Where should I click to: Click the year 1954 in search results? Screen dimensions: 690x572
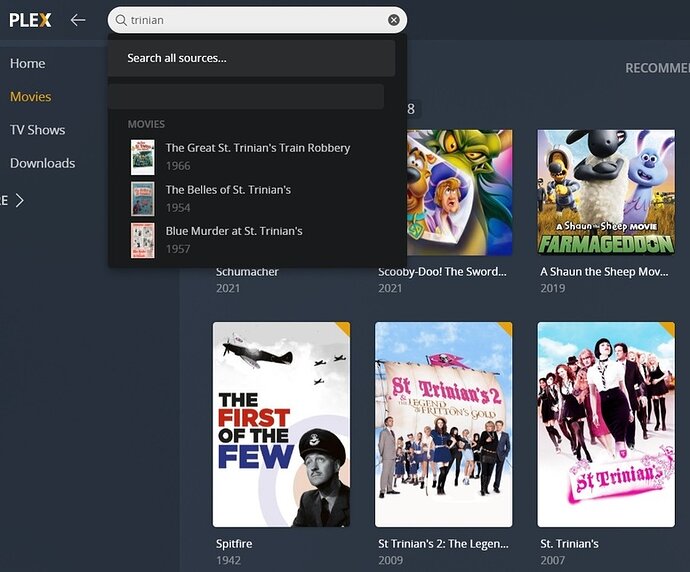point(178,208)
